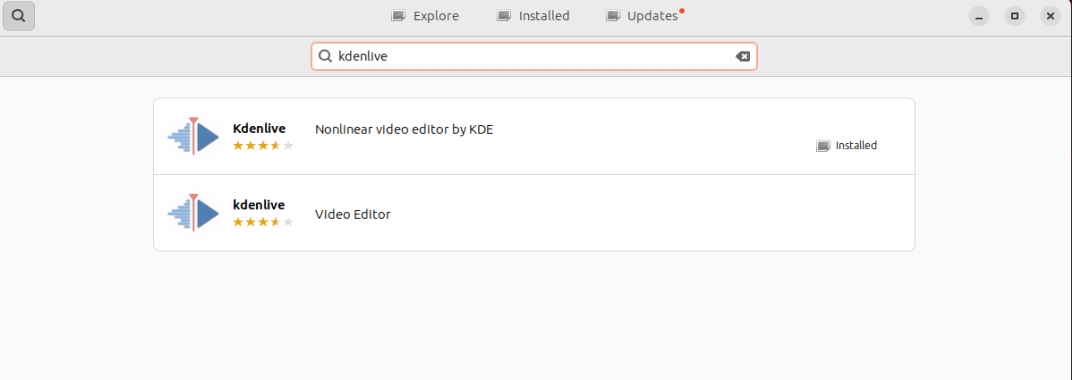Toggle the search button in the header bar

pos(19,16)
